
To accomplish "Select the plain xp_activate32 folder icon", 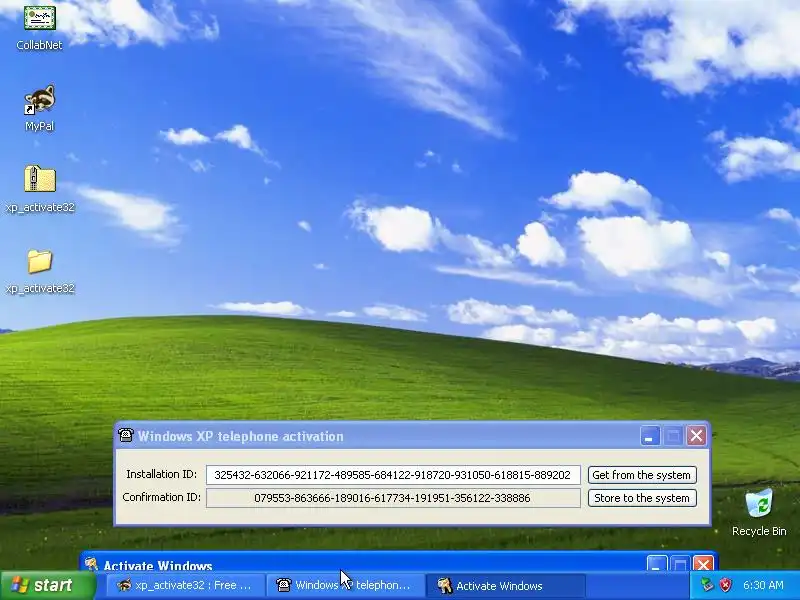I will click(40, 261).
